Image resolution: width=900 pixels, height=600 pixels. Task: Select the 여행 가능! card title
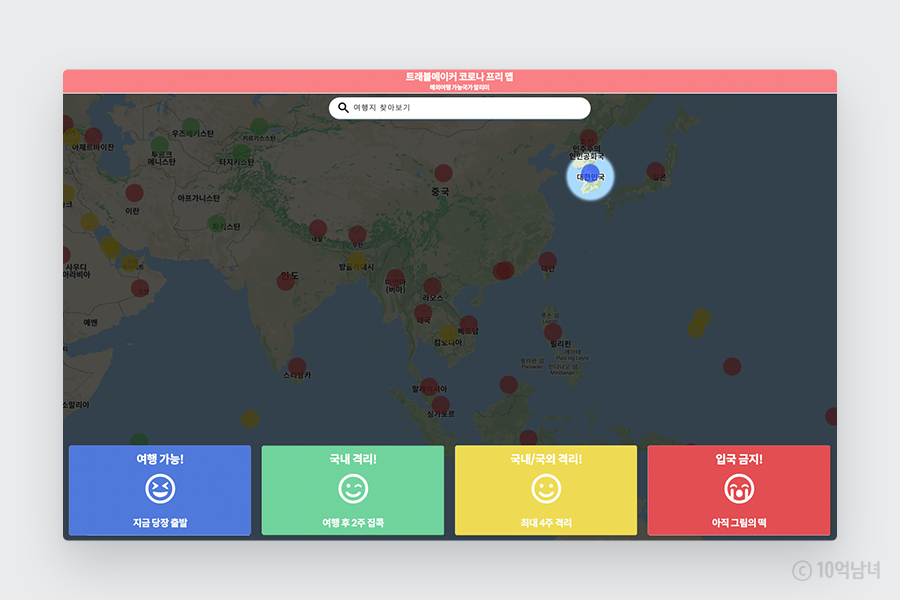(160, 459)
